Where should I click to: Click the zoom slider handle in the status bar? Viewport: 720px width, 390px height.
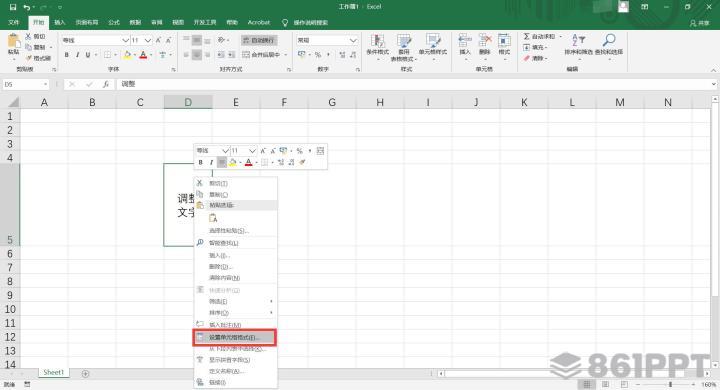(x=670, y=384)
